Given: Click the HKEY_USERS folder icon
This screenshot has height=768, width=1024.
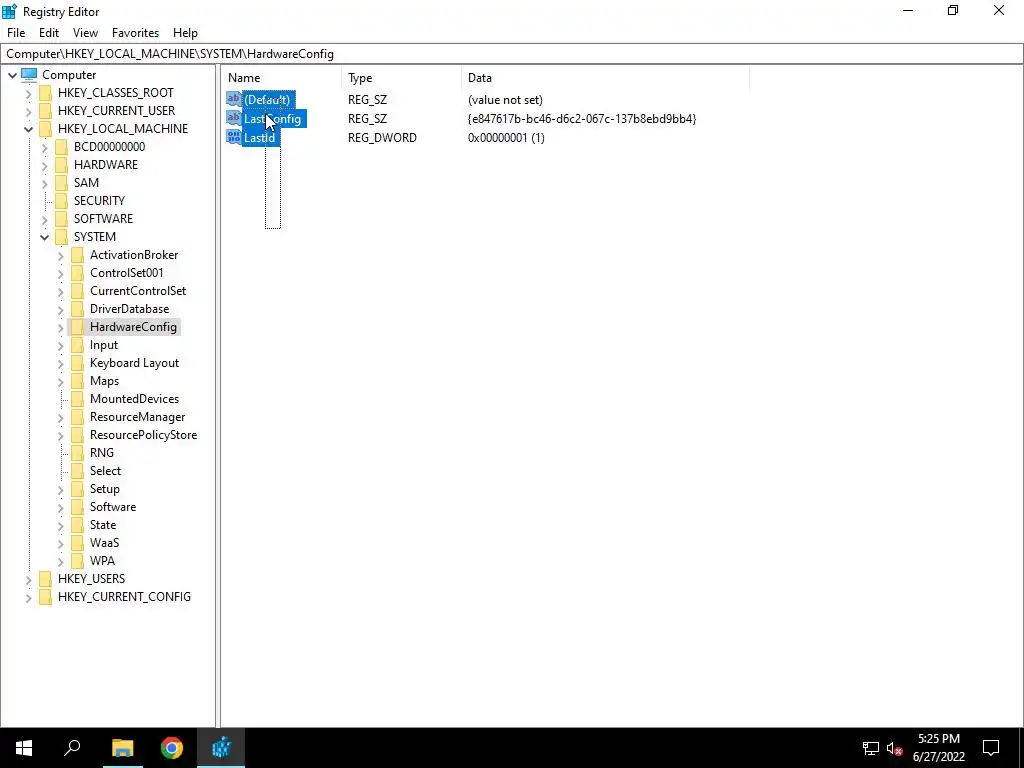Looking at the screenshot, I should tap(45, 579).
